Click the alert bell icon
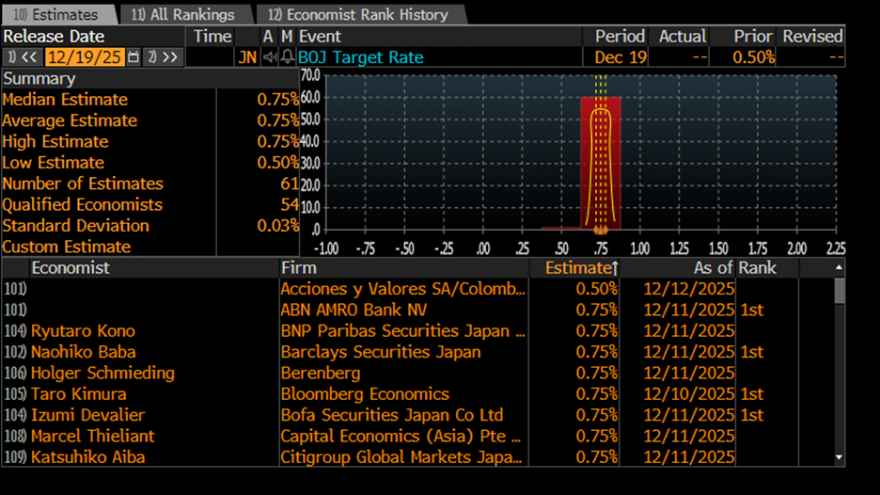880x495 pixels. coord(288,57)
